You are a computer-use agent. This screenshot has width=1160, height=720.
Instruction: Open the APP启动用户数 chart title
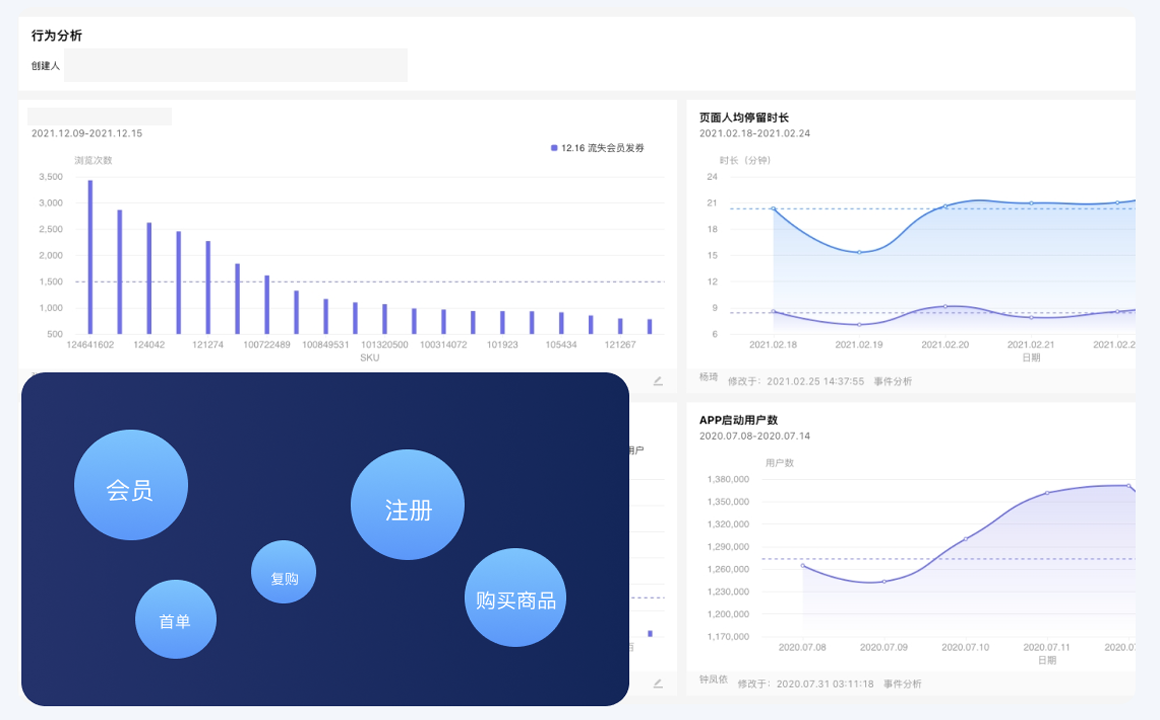[x=738, y=420]
